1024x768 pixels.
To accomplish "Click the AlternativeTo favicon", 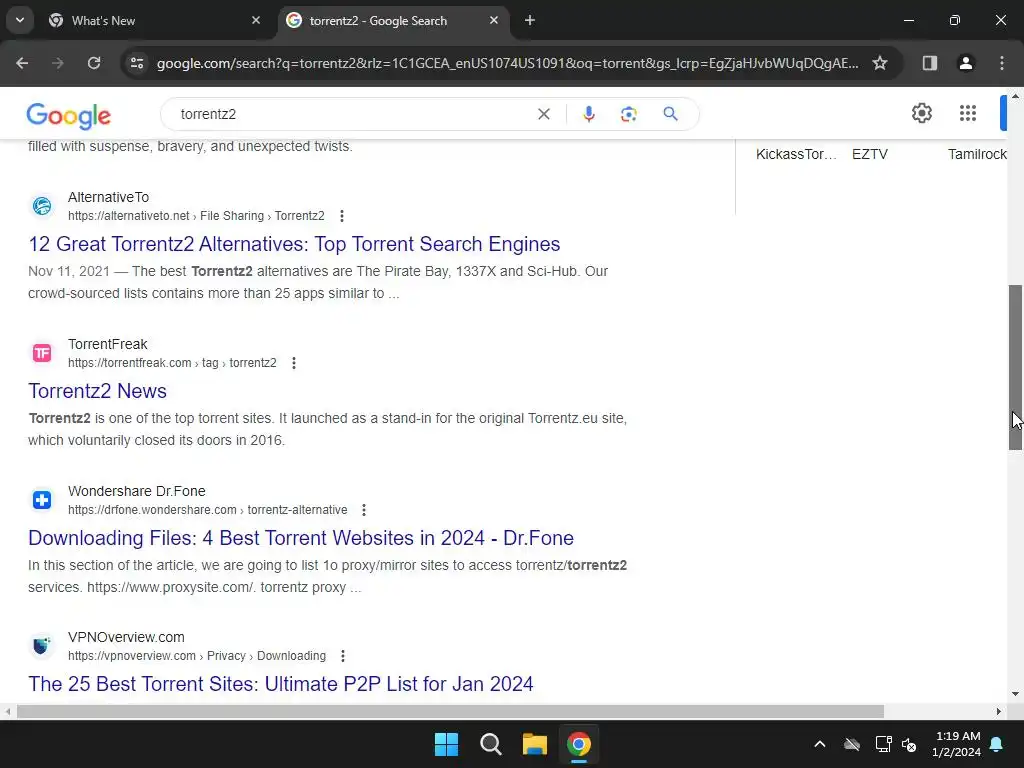I will (x=42, y=206).
